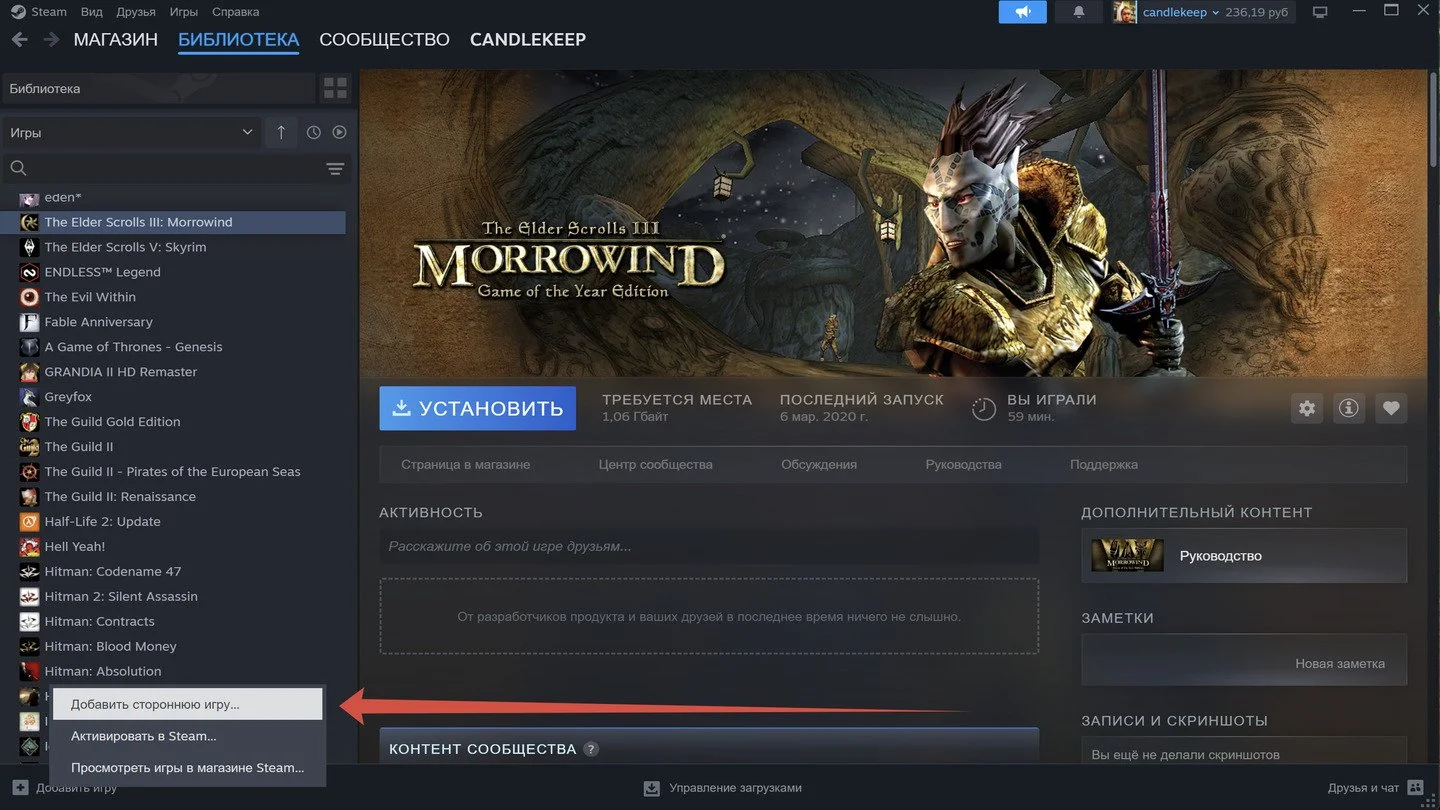Click the help icon beside КОНТЕНТ СООБЩЕСТВА
This screenshot has width=1440, height=810.
pos(591,749)
